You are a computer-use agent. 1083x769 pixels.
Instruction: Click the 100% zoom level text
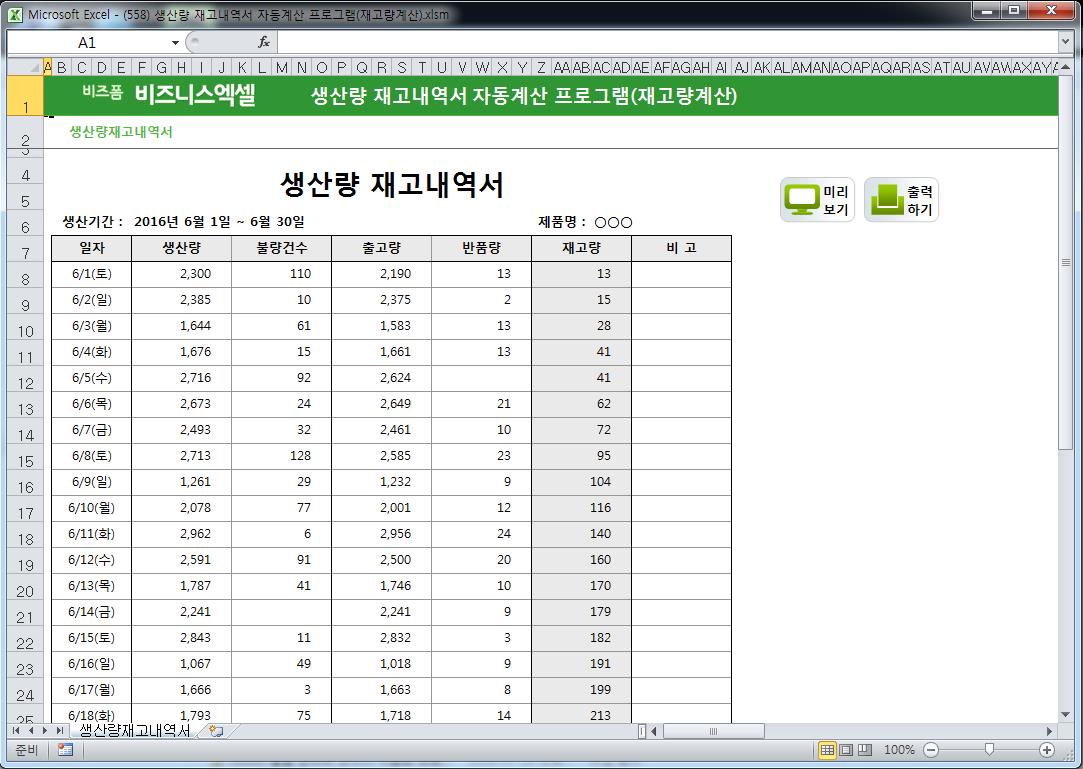point(899,750)
